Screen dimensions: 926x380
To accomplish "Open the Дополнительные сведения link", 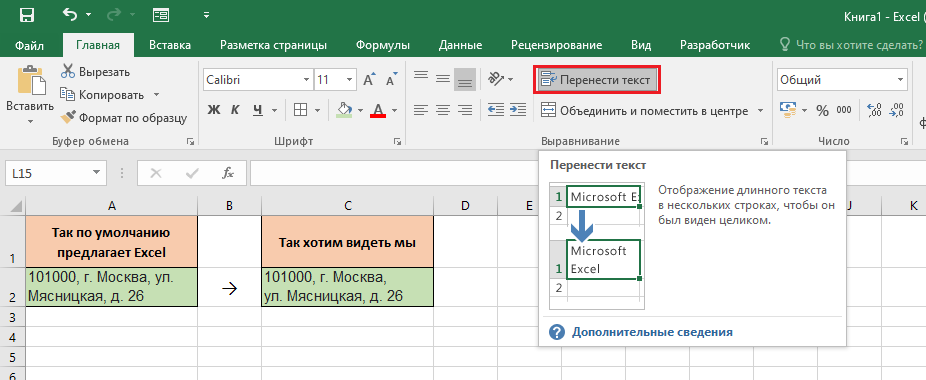I will (x=652, y=332).
